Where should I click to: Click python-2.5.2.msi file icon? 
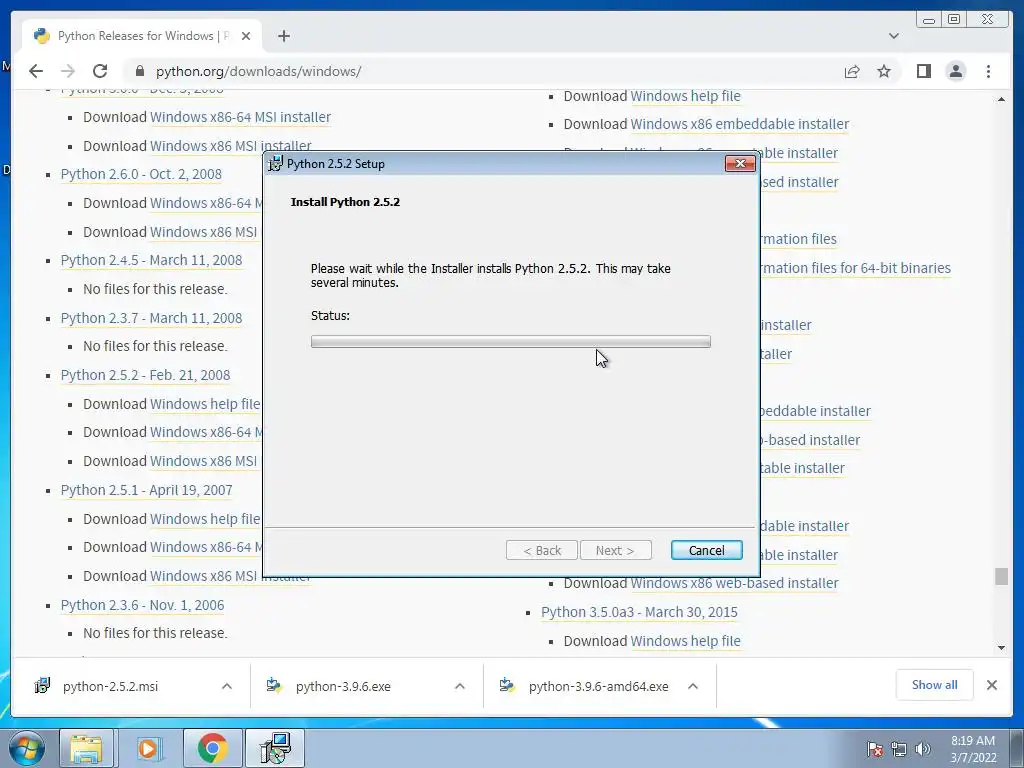pyautogui.click(x=42, y=686)
